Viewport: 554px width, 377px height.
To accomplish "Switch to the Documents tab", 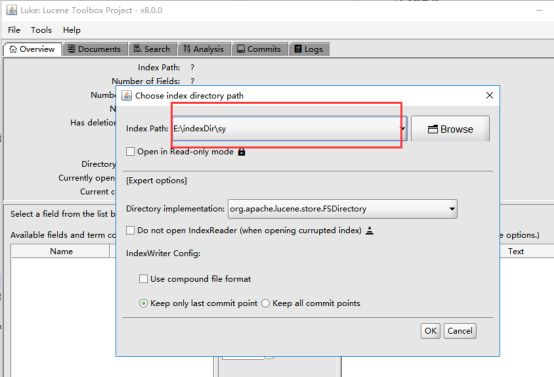I will (95, 49).
